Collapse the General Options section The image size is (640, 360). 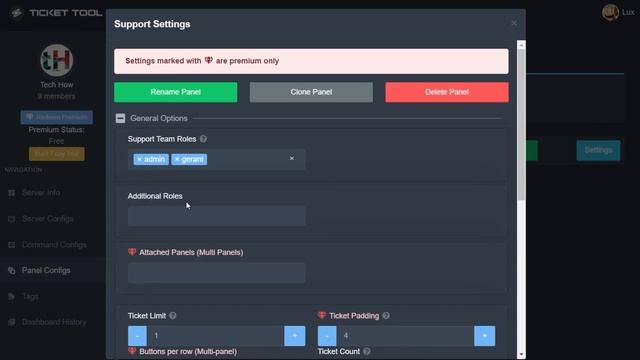120,118
